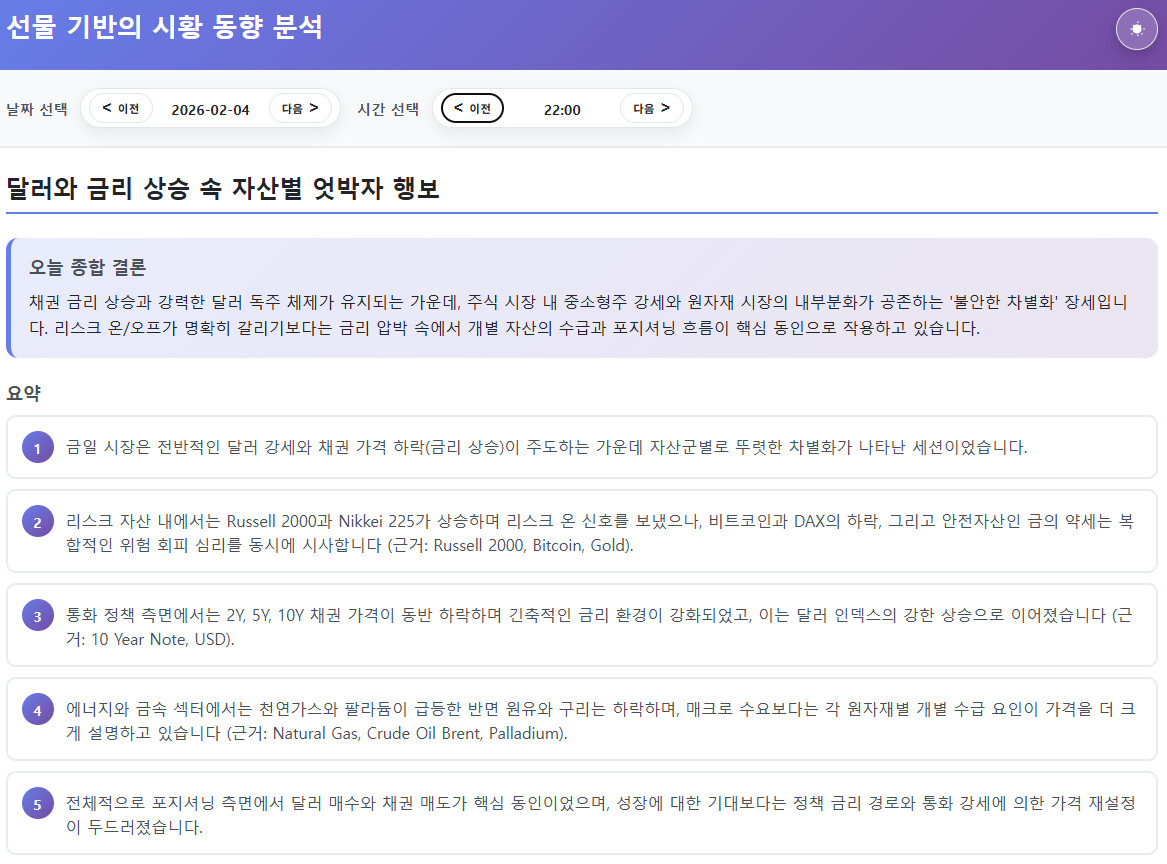This screenshot has width=1167, height=864.
Task: Click the number 5 summary badge
Action: pos(37,804)
